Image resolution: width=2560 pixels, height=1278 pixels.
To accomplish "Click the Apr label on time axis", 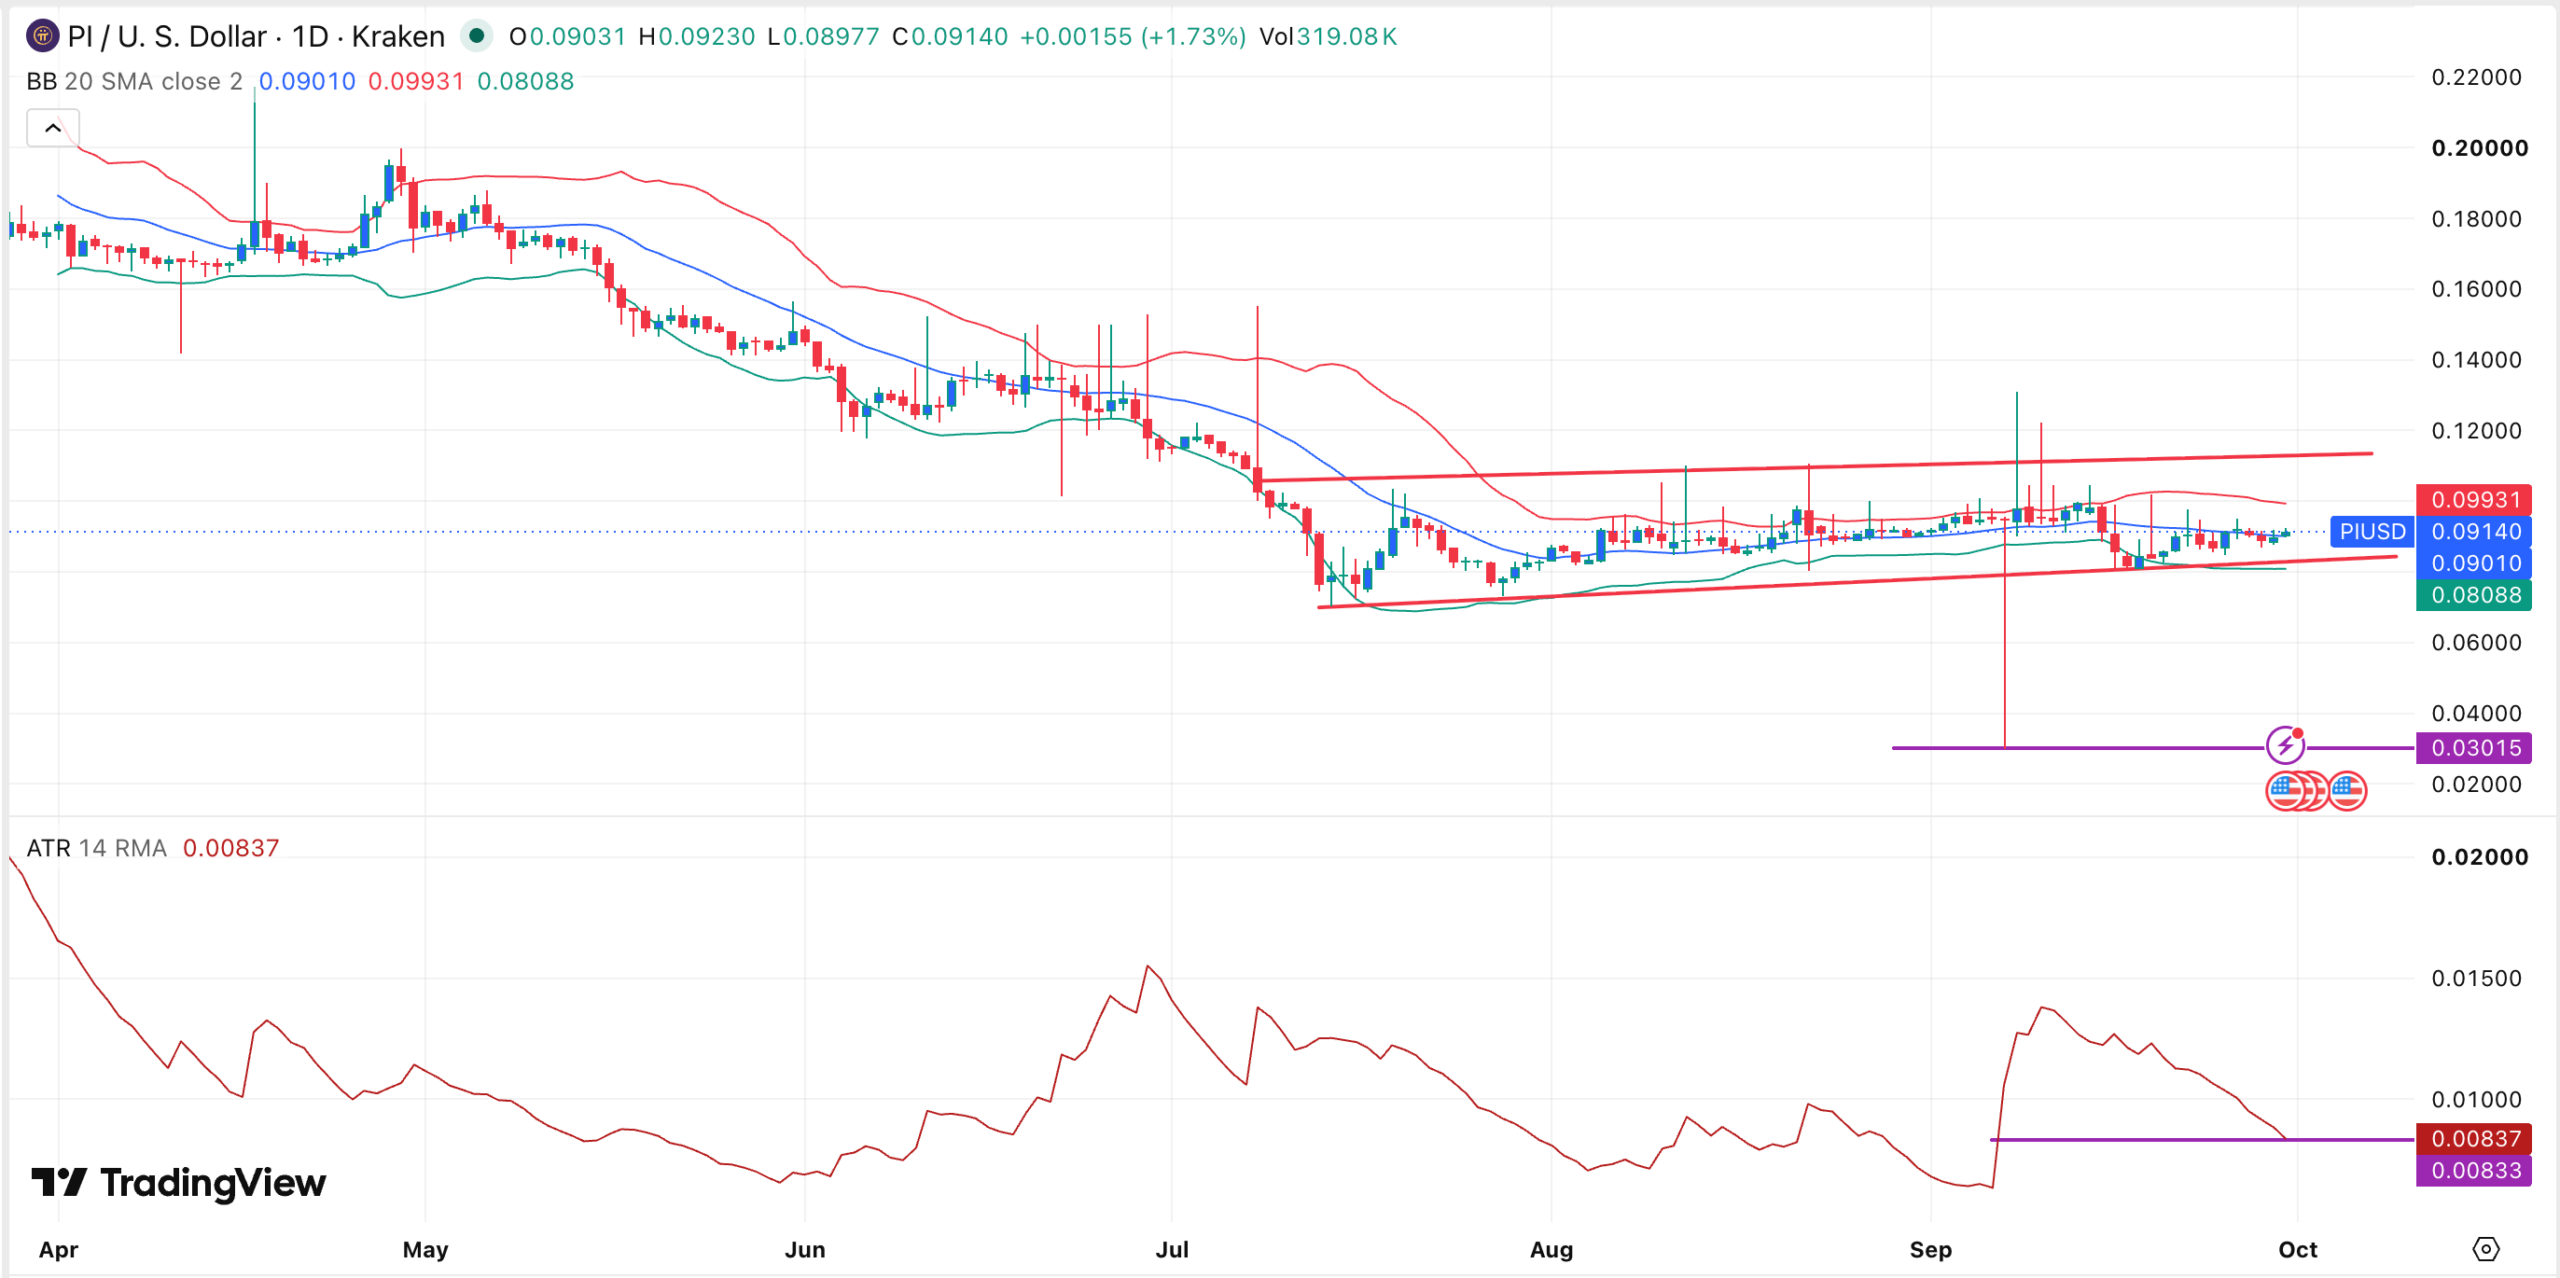I will tap(58, 1250).
